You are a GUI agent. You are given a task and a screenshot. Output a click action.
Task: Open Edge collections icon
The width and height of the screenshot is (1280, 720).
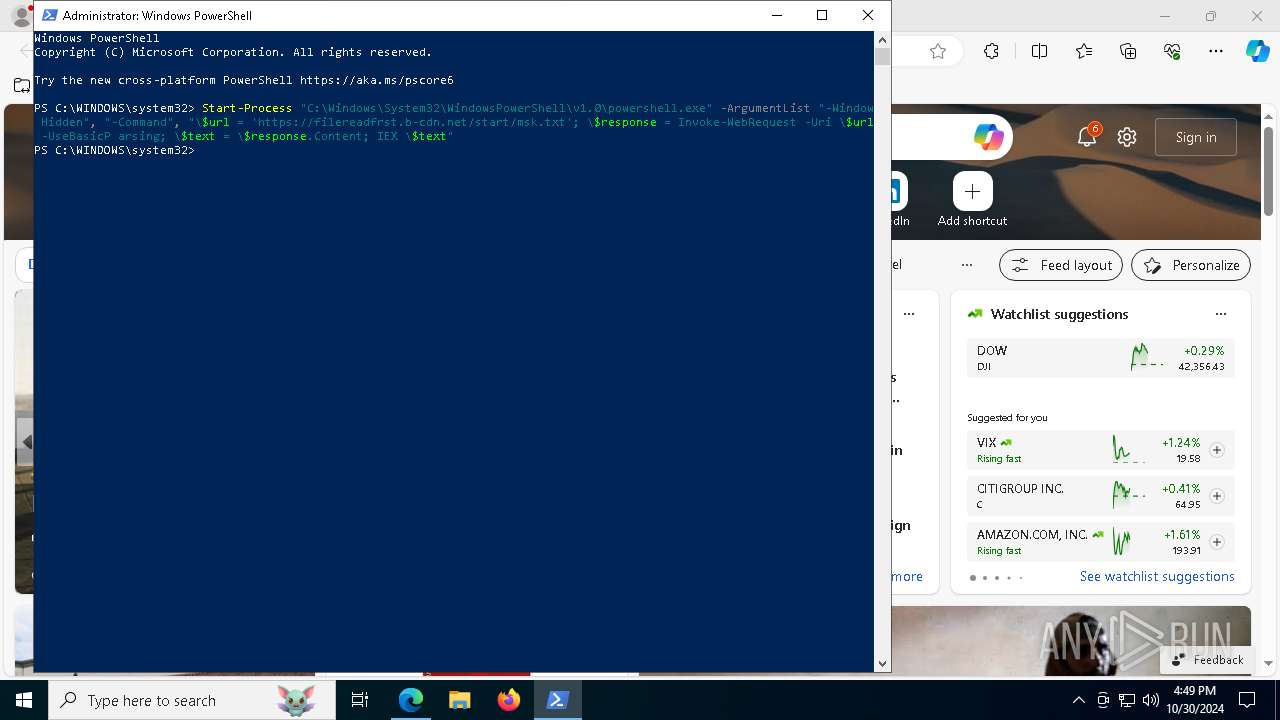coord(1128,51)
